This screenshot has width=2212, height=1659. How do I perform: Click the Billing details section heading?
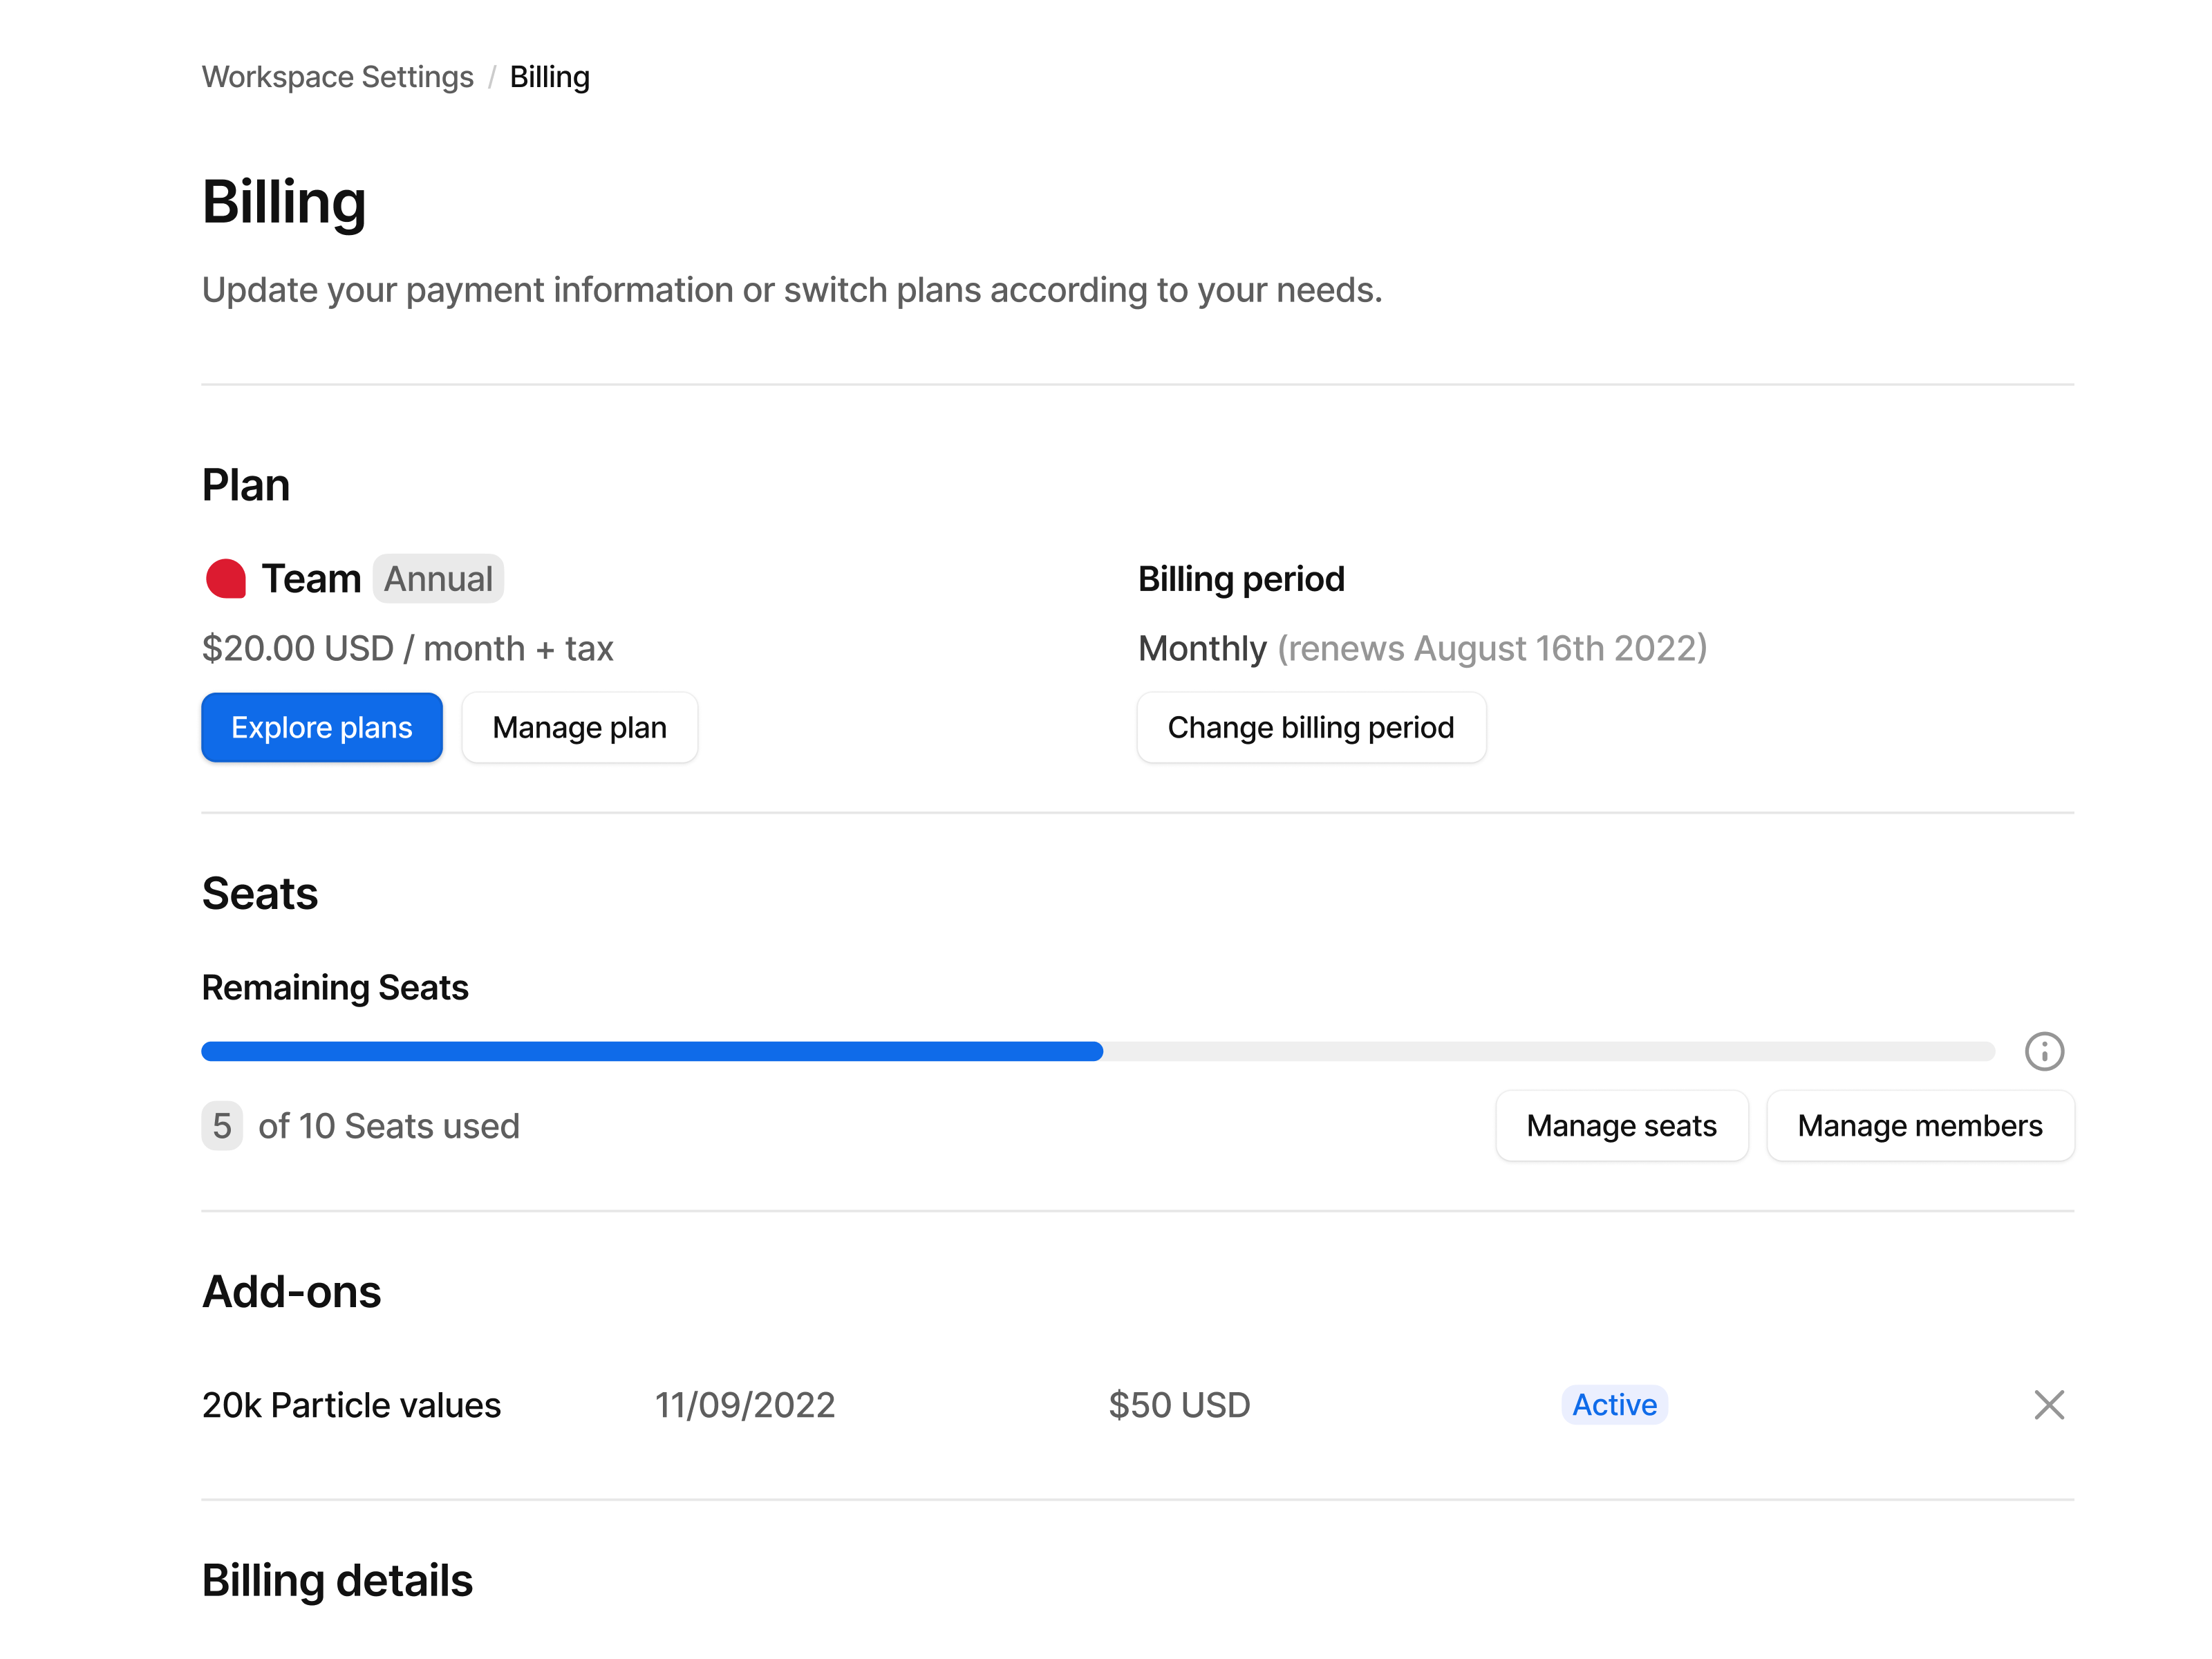point(337,1580)
